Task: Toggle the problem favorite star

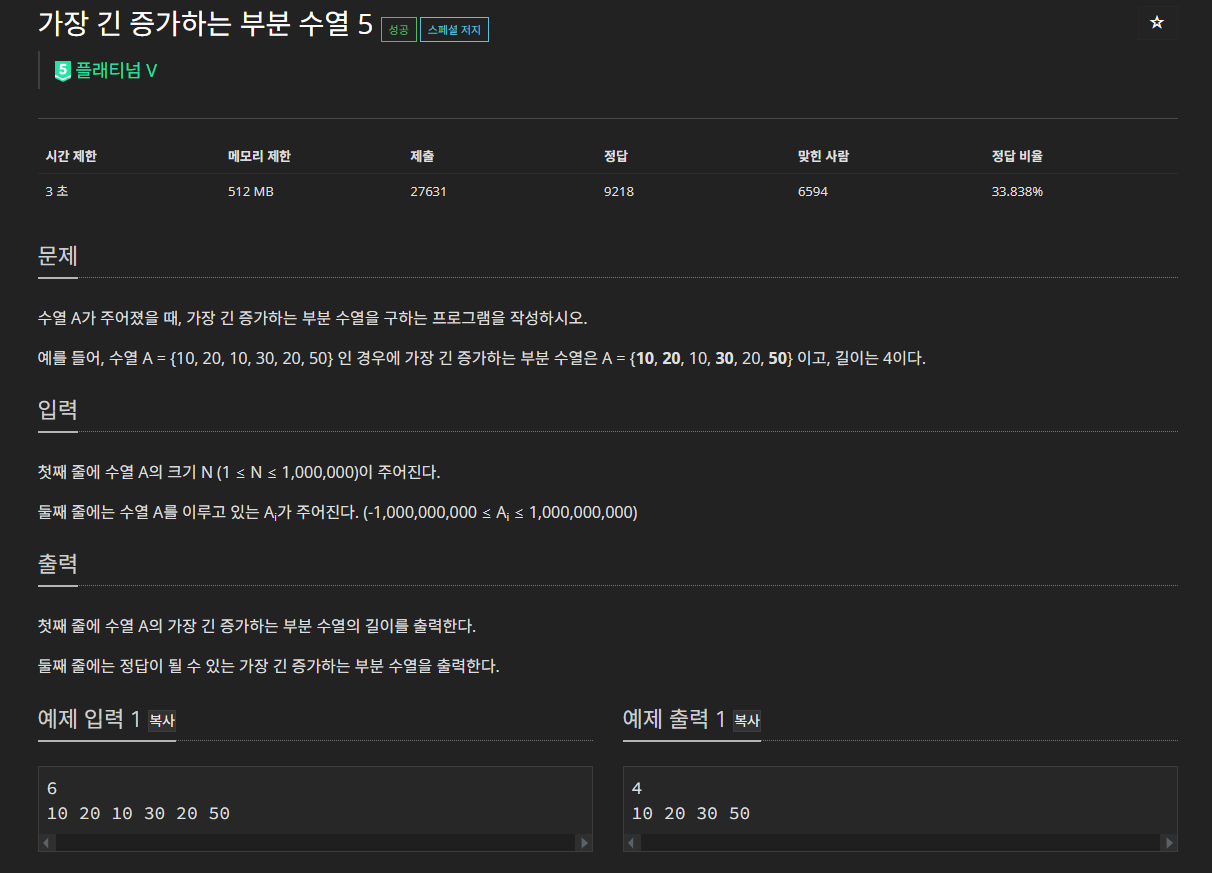Action: 1156,22
